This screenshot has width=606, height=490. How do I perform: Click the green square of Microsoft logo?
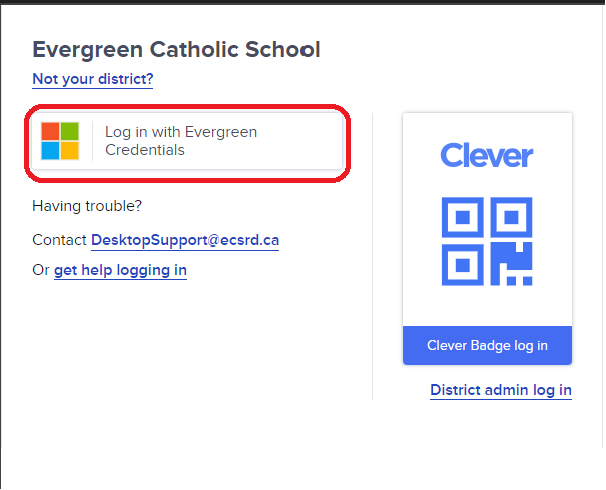(x=70, y=131)
